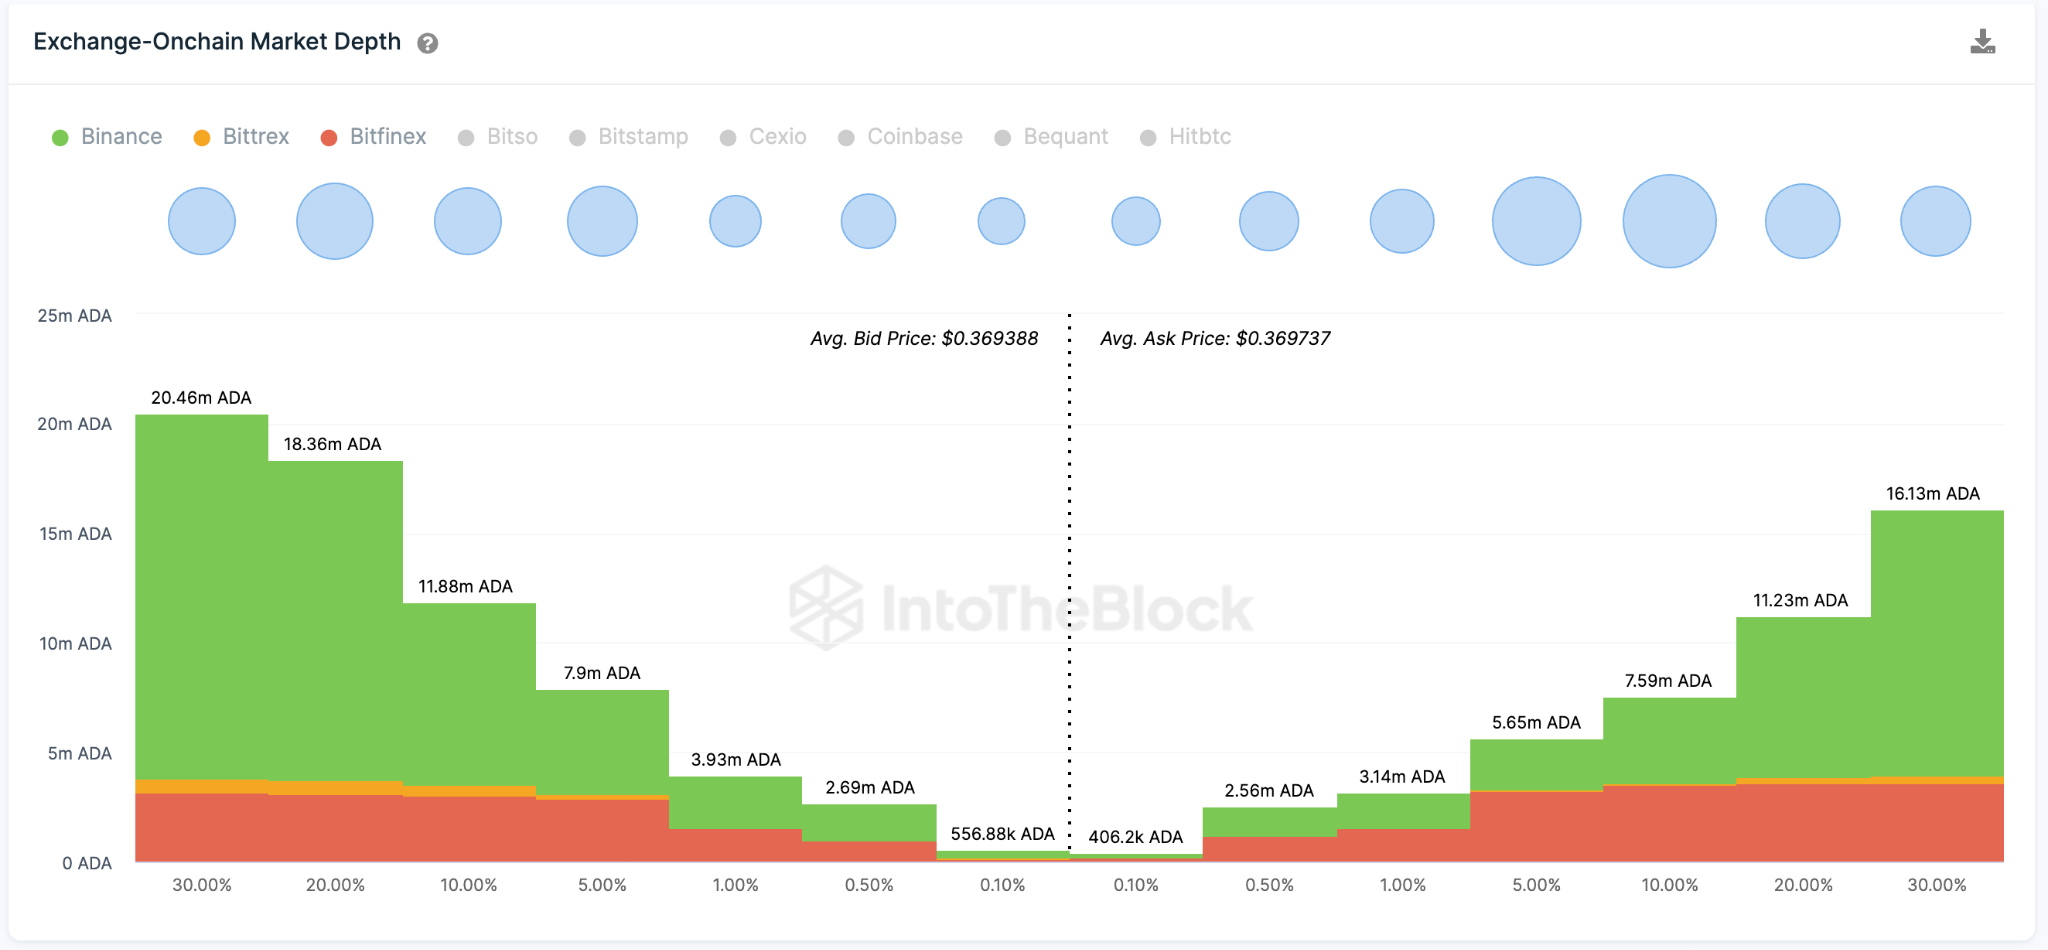Screen dimensions: 2048x950
Task: Click the bubble above the 556.88k ADA bar
Action: [x=1001, y=221]
